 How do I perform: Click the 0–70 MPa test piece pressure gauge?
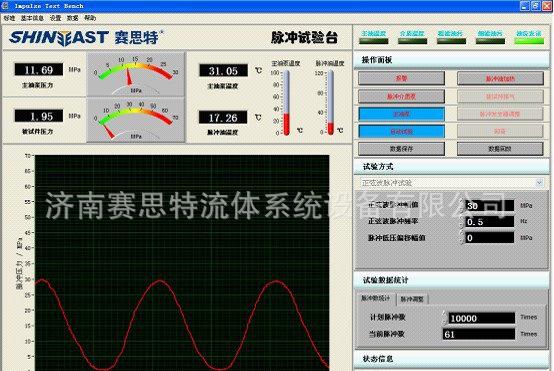pos(136,121)
